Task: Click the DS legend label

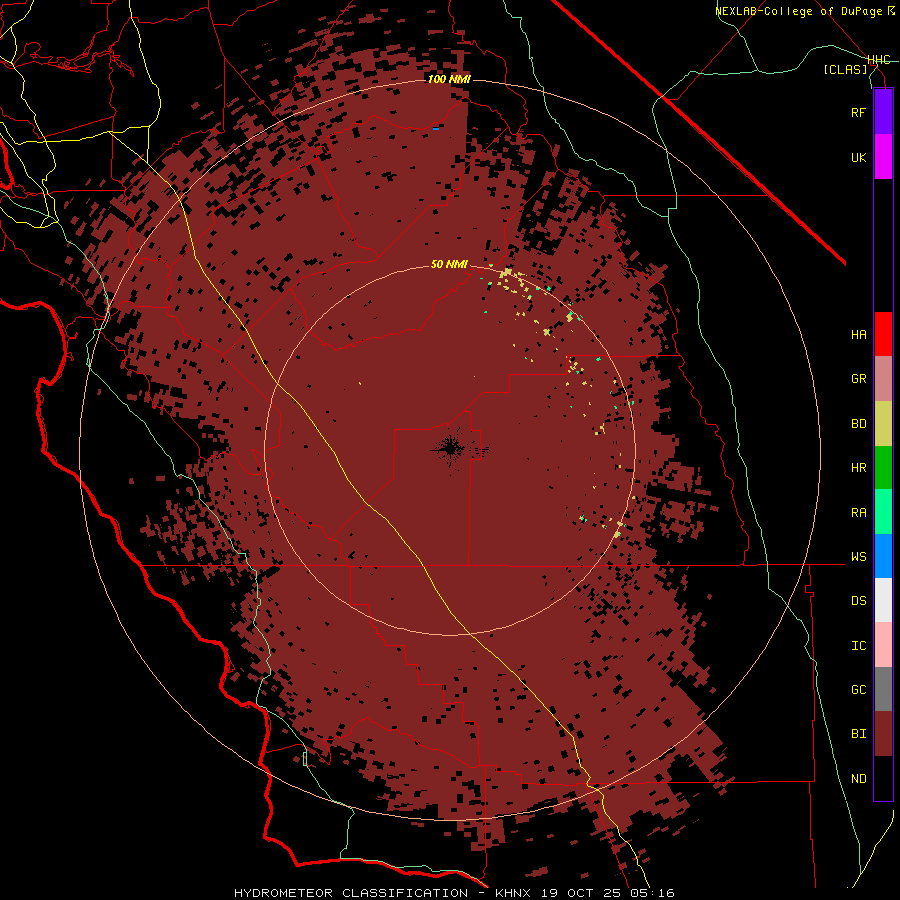Action: point(858,601)
